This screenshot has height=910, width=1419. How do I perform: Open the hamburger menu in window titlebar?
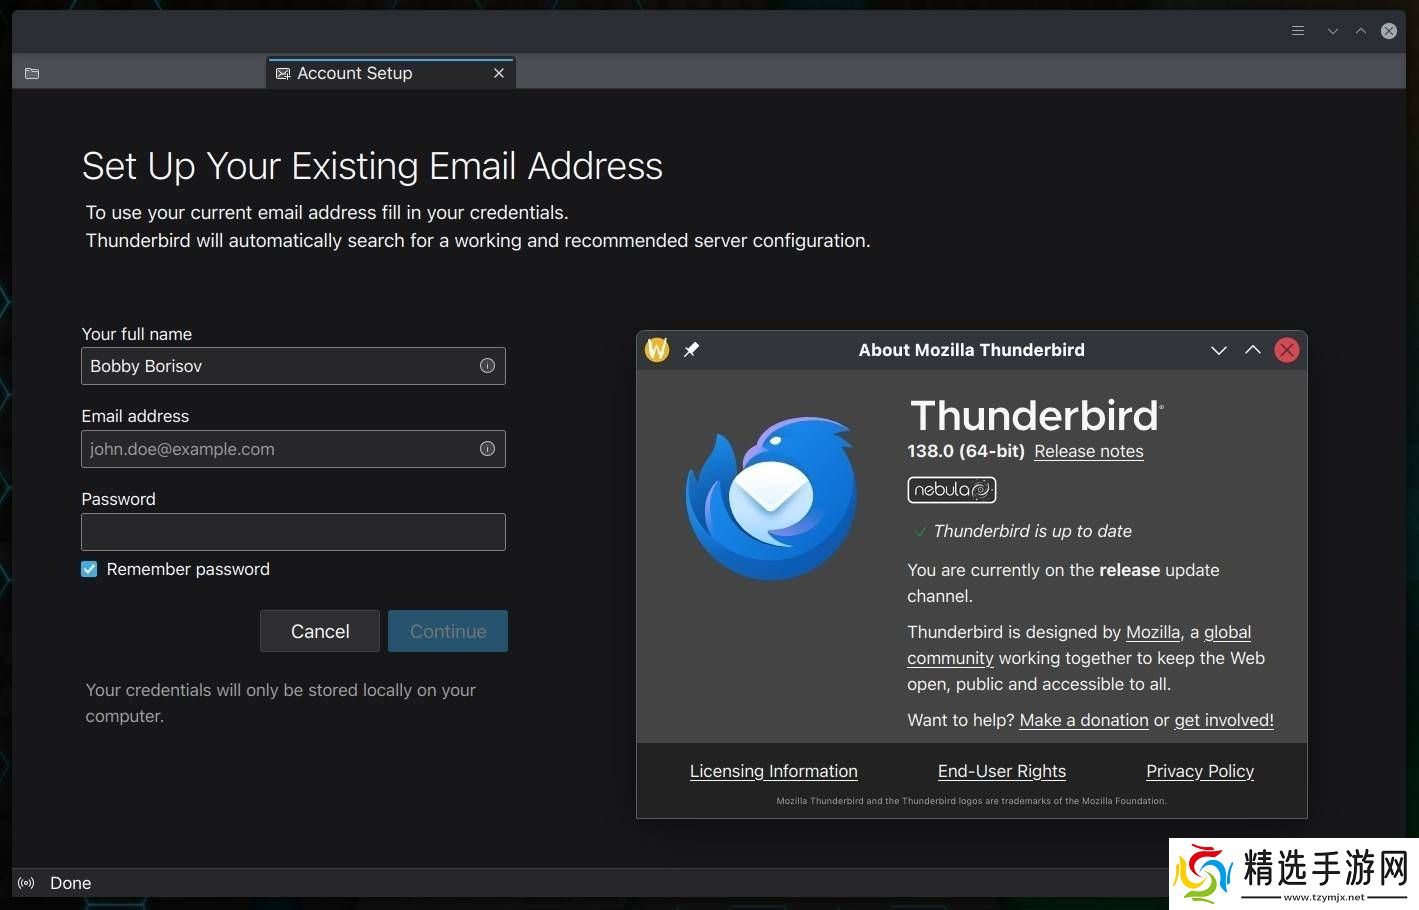[x=1298, y=31]
